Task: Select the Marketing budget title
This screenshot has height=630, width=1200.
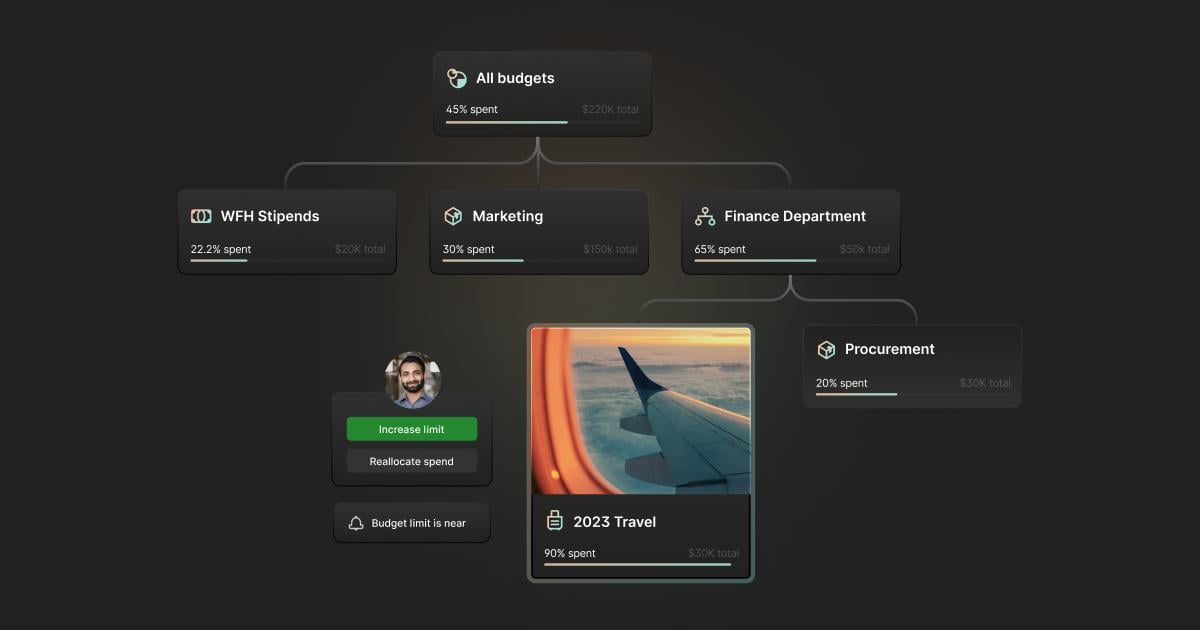Action: (x=508, y=216)
